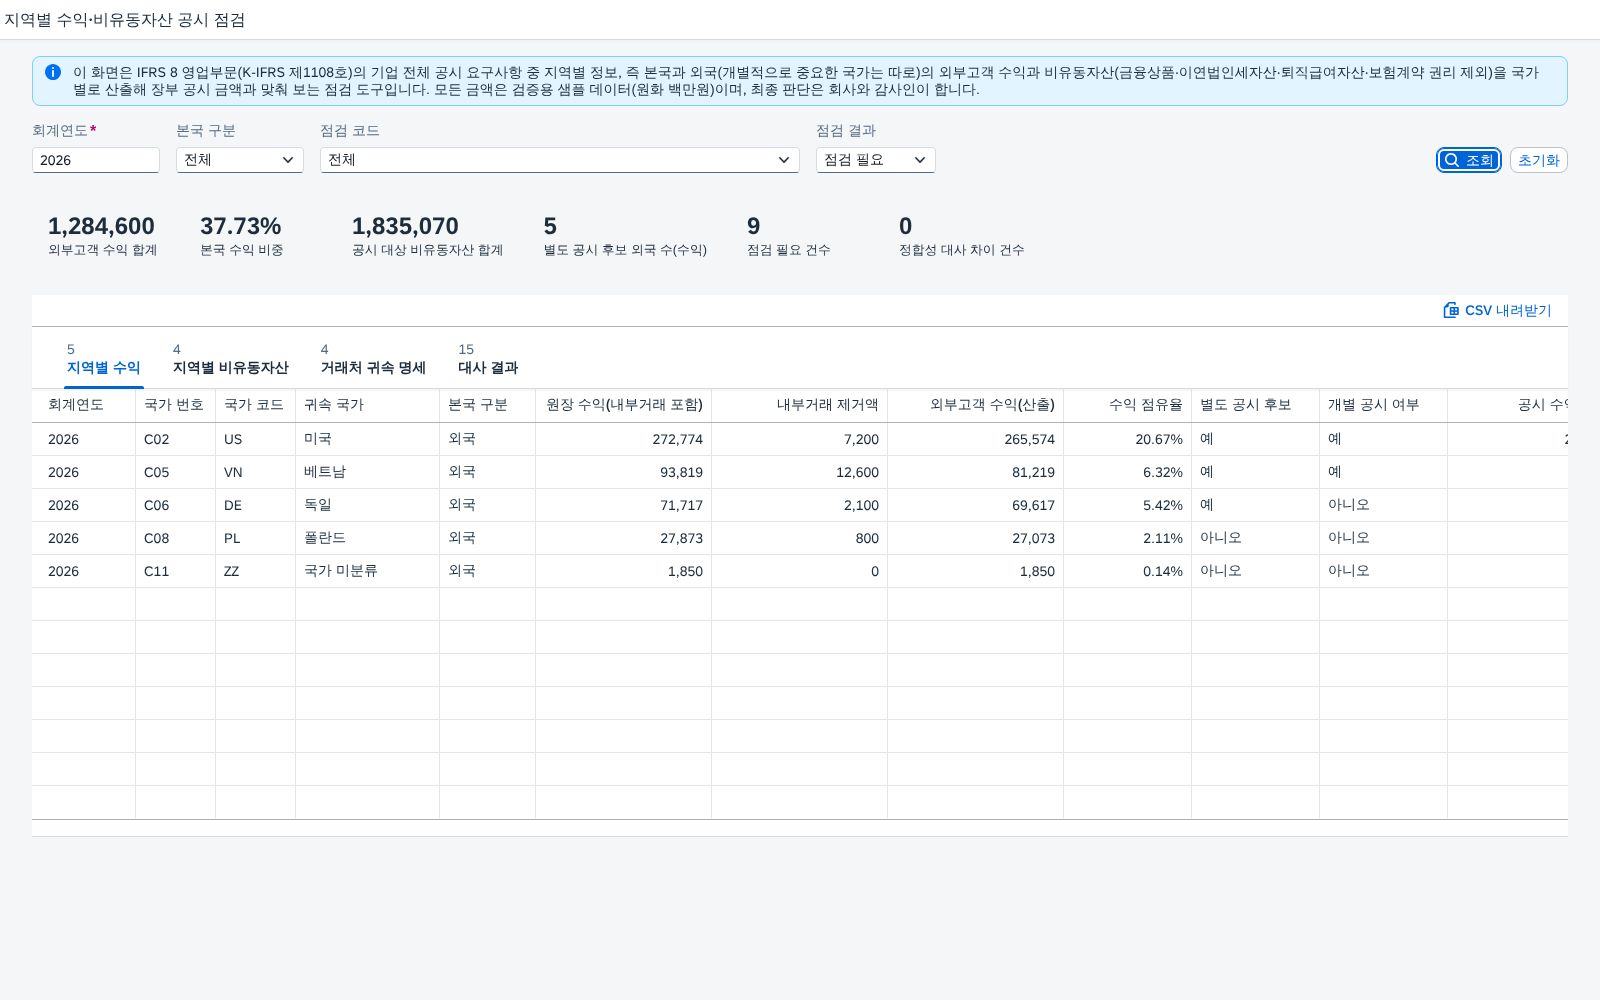Image resolution: width=1600 pixels, height=1000 pixels.
Task: Click the 귀속 국가 column header
Action: pyautogui.click(x=368, y=405)
